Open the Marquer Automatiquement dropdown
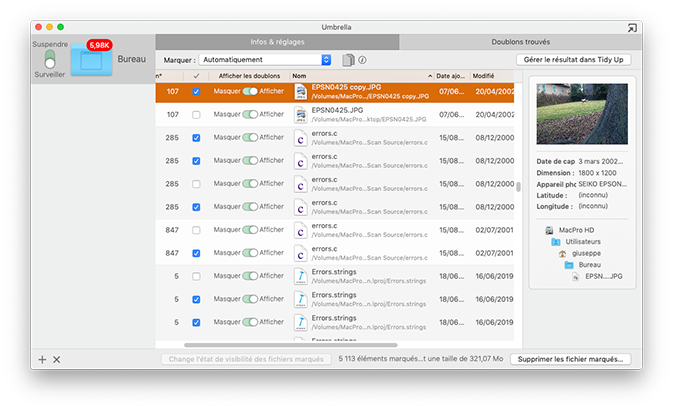 tap(265, 60)
